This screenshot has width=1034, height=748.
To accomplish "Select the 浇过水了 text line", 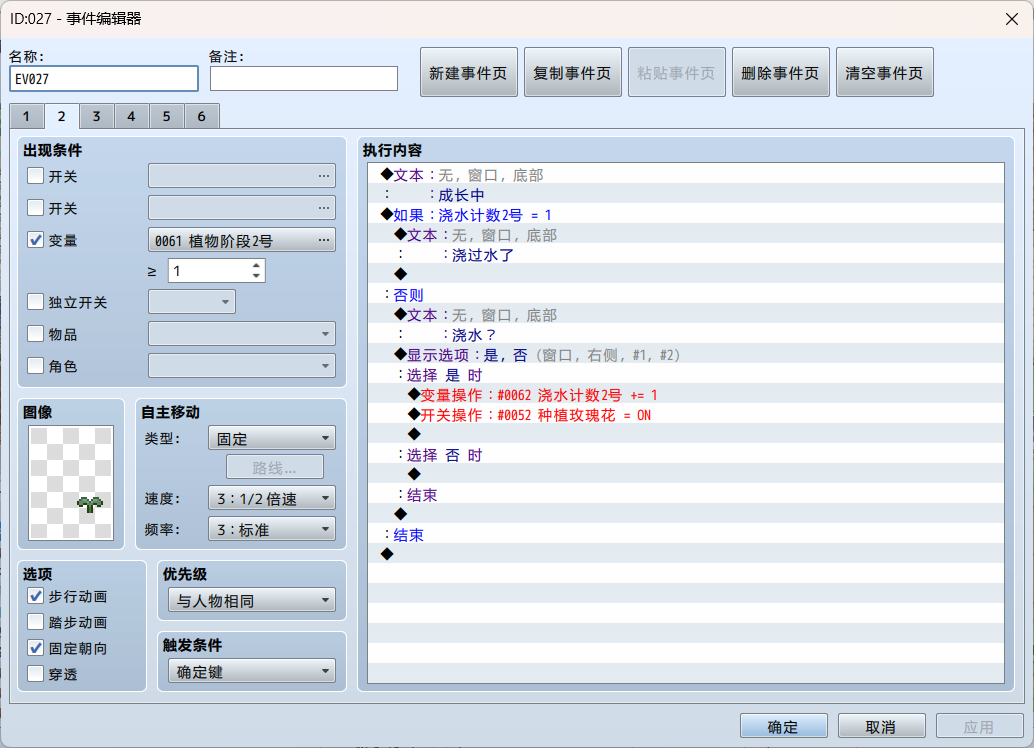I will click(686, 255).
